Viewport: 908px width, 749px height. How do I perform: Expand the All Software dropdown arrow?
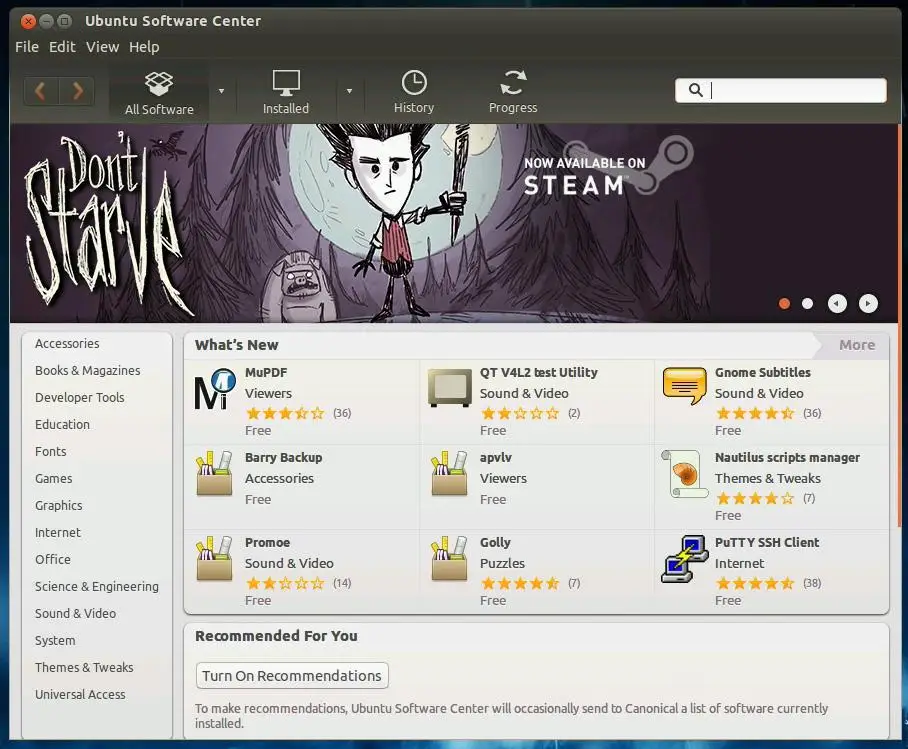[x=221, y=91]
